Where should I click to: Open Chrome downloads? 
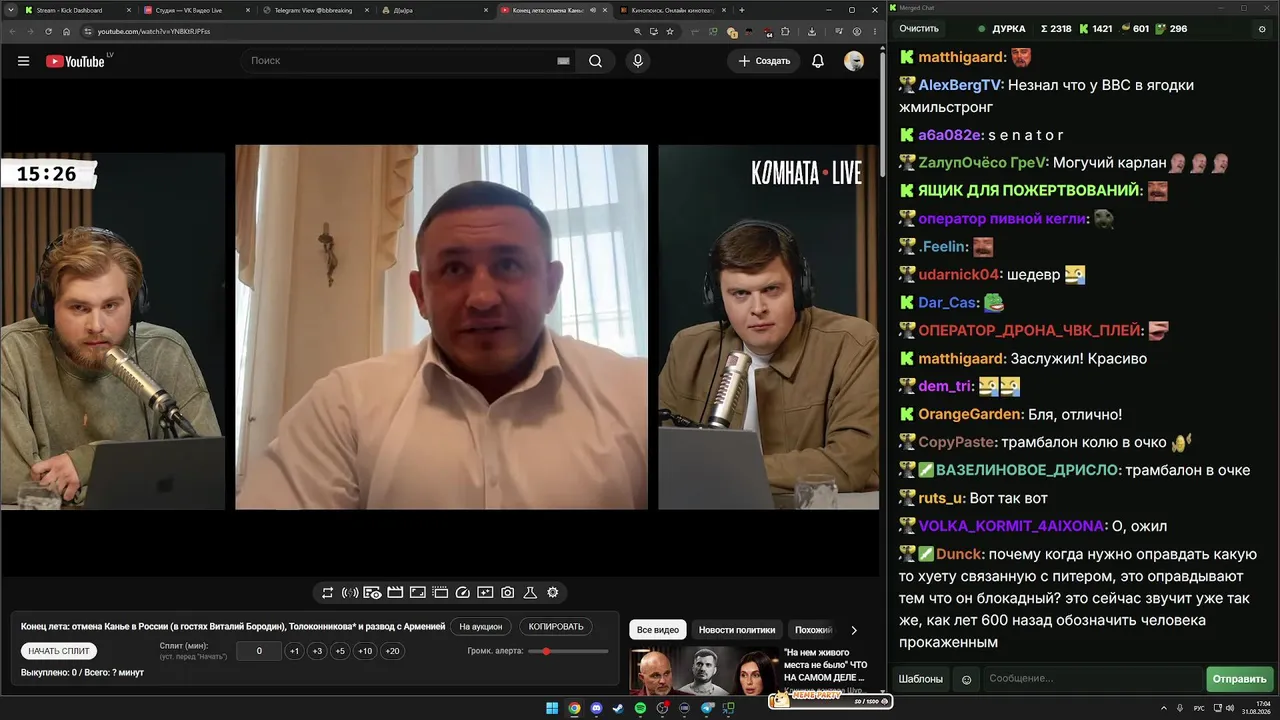(811, 31)
